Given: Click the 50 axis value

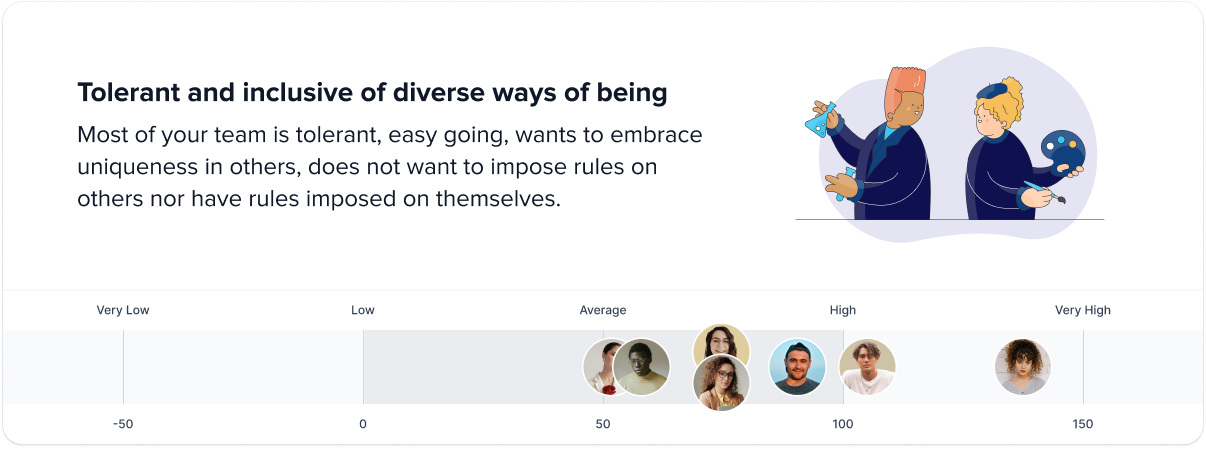Looking at the screenshot, I should pos(603,424).
